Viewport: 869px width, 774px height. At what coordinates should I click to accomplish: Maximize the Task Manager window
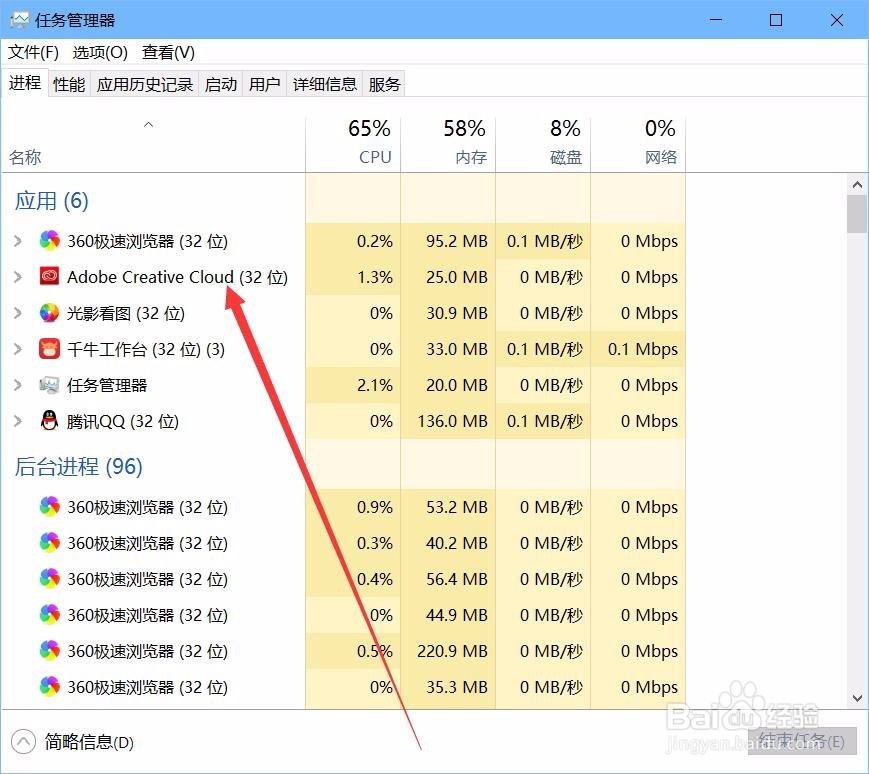click(776, 20)
